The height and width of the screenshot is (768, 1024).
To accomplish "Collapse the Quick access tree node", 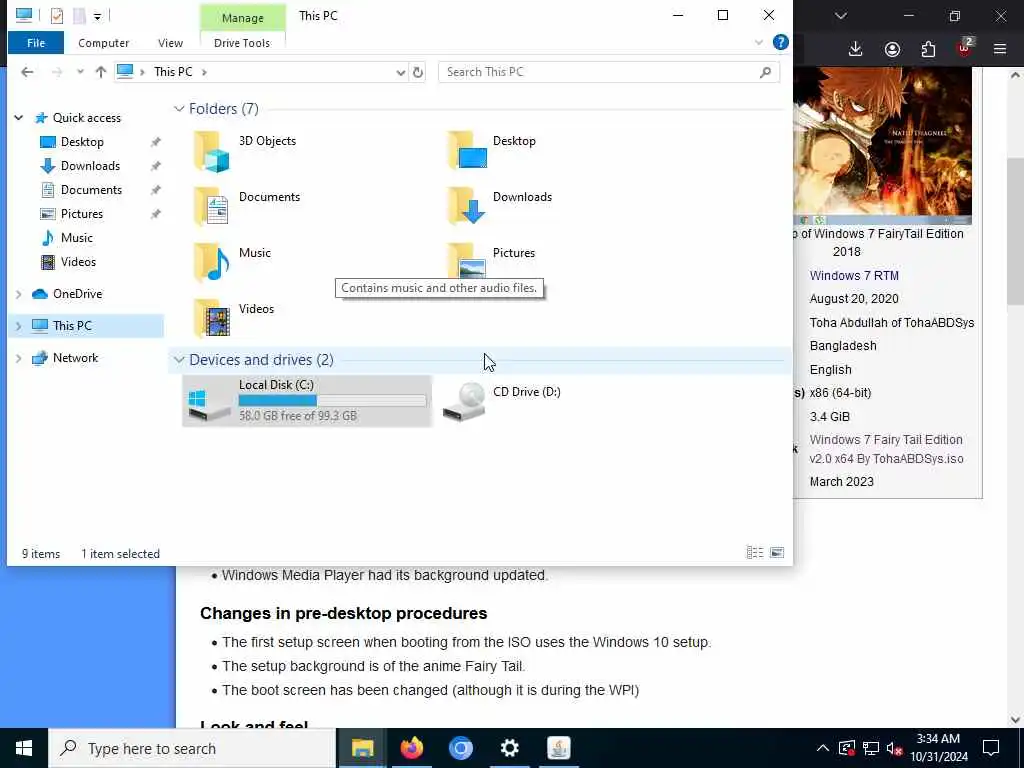I will pyautogui.click(x=19, y=118).
